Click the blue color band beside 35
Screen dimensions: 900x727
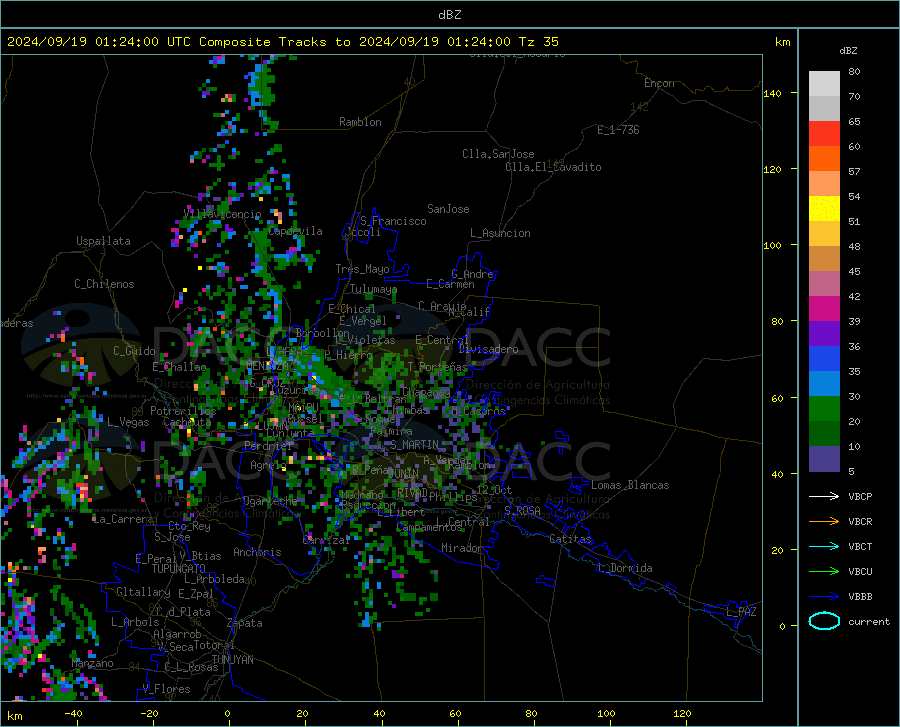click(x=824, y=359)
